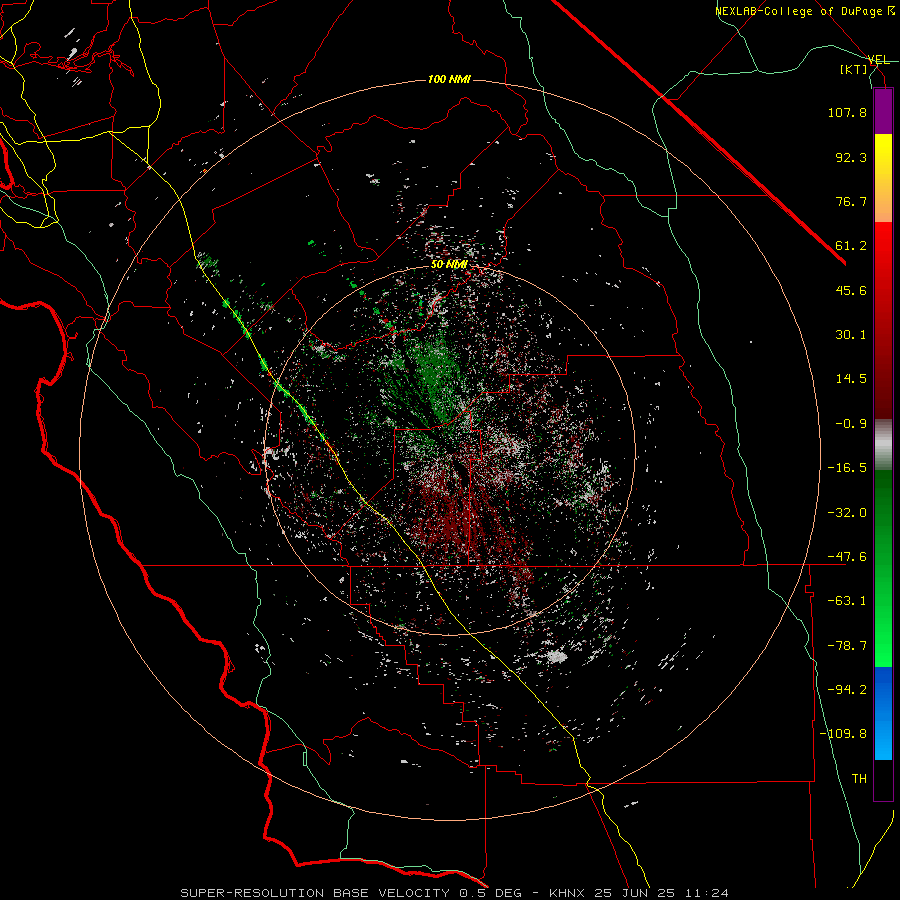Image resolution: width=900 pixels, height=900 pixels.
Task: Click the 11:24 timestamp in caption
Action: point(709,893)
